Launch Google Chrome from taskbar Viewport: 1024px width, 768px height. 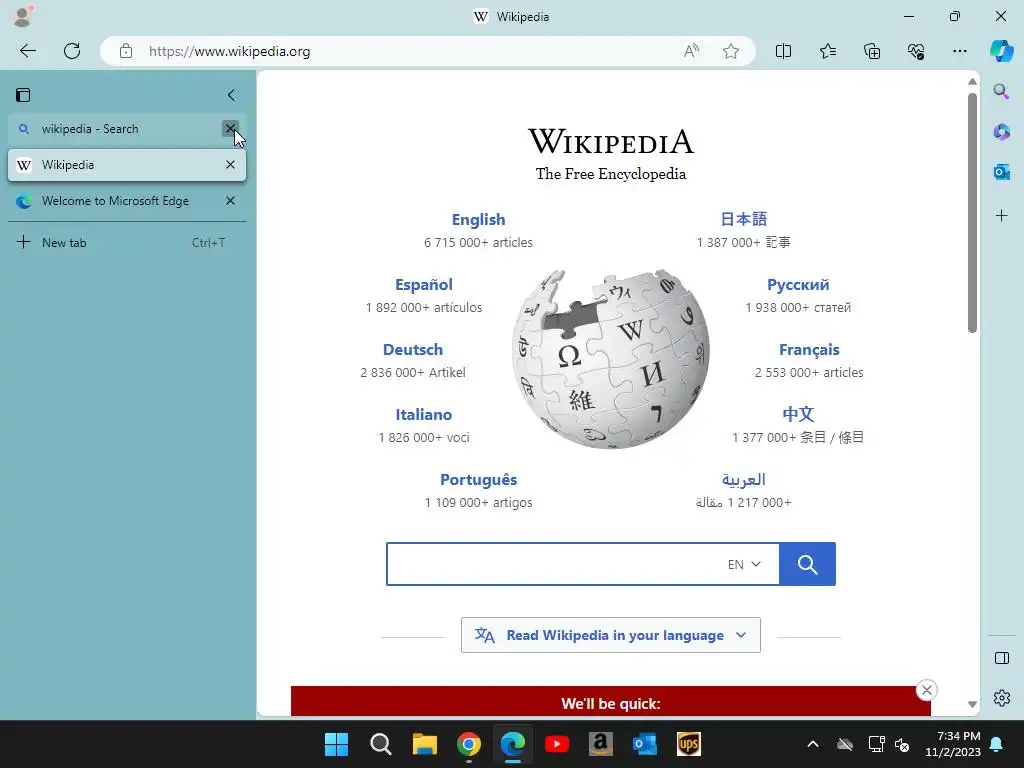coord(469,744)
